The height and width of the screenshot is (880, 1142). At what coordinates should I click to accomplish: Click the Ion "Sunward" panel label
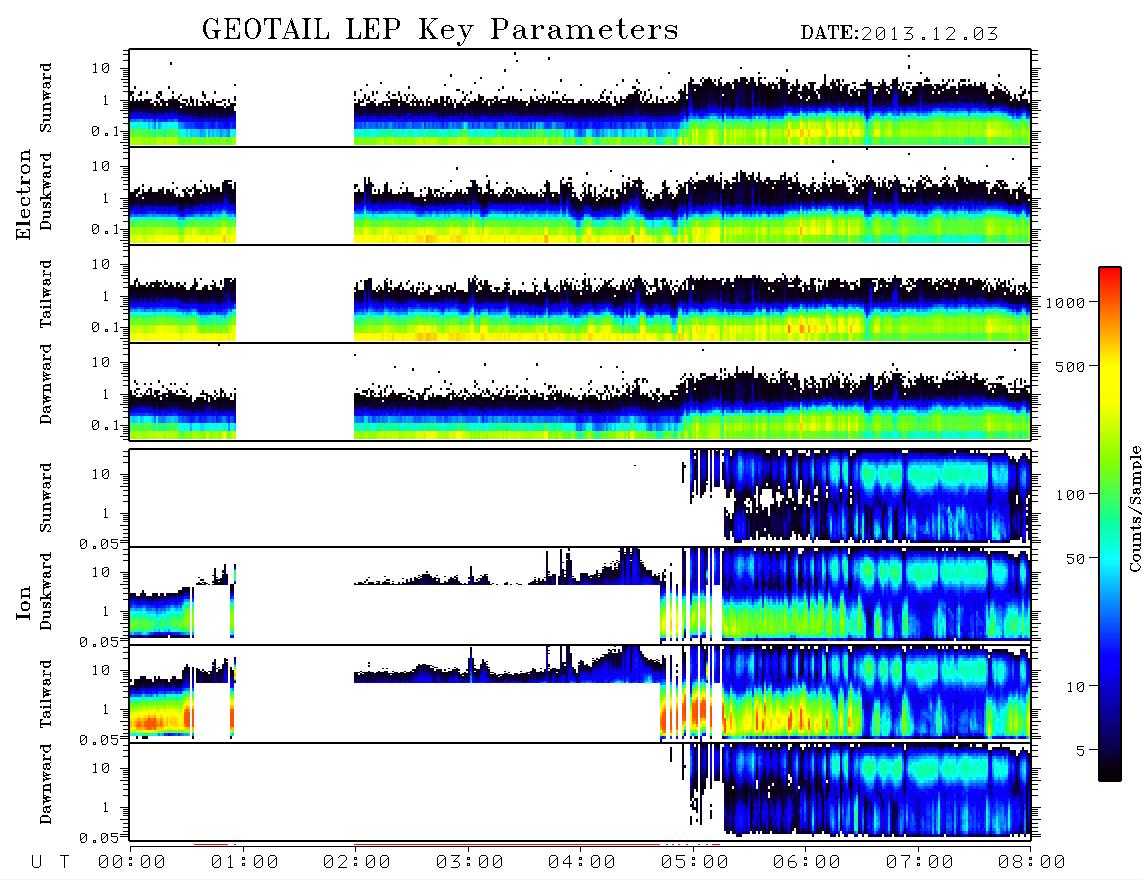[46, 498]
